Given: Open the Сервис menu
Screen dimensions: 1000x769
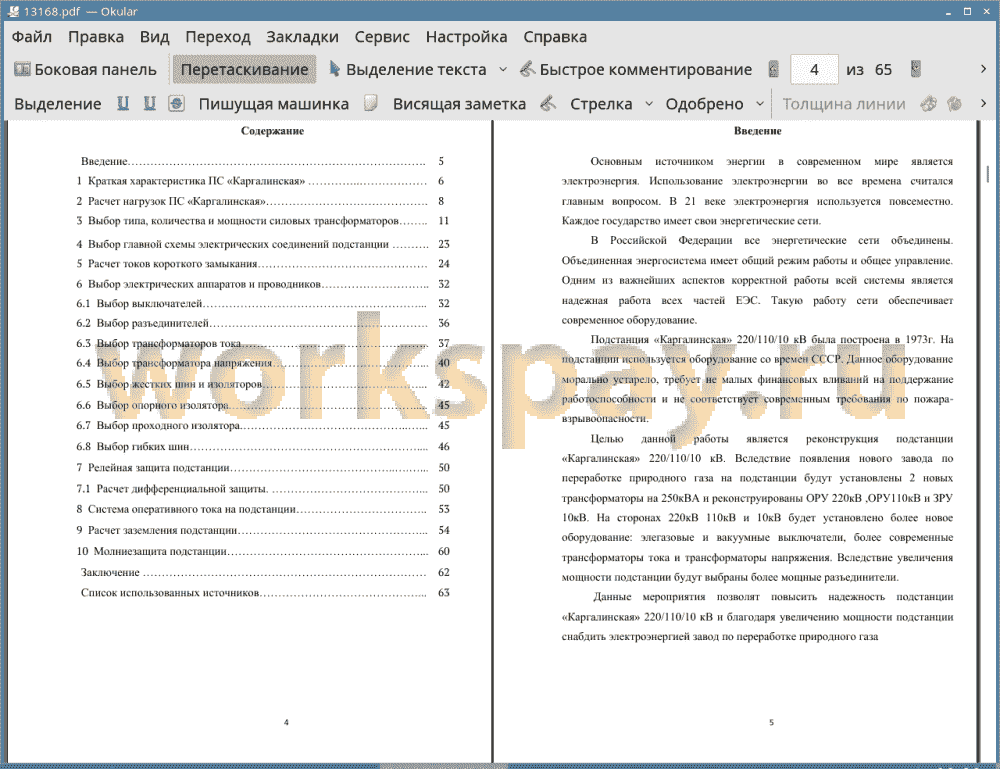Looking at the screenshot, I should pyautogui.click(x=382, y=37).
